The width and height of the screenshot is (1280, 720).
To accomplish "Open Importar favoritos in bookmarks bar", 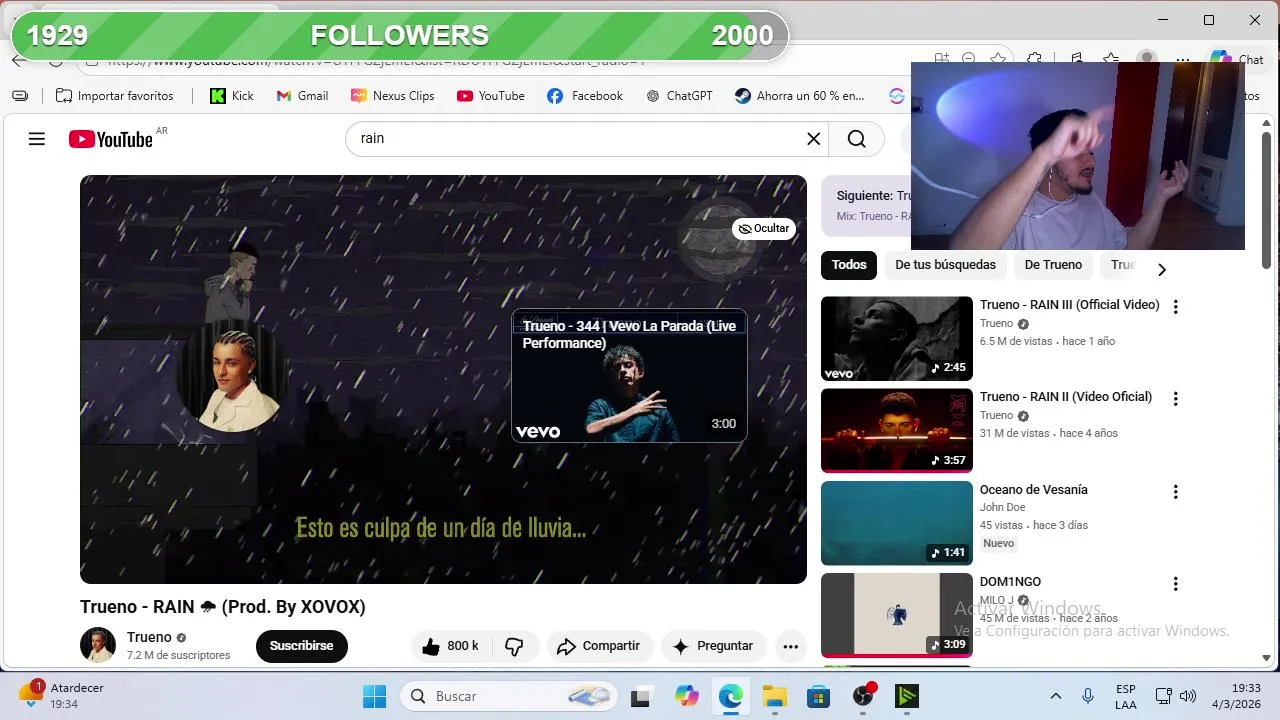I will 114,96.
